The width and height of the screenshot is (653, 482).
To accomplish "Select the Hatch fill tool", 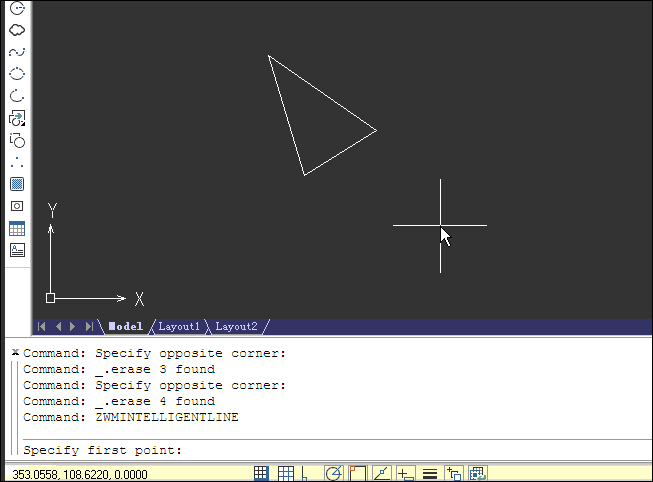I will click(17, 184).
